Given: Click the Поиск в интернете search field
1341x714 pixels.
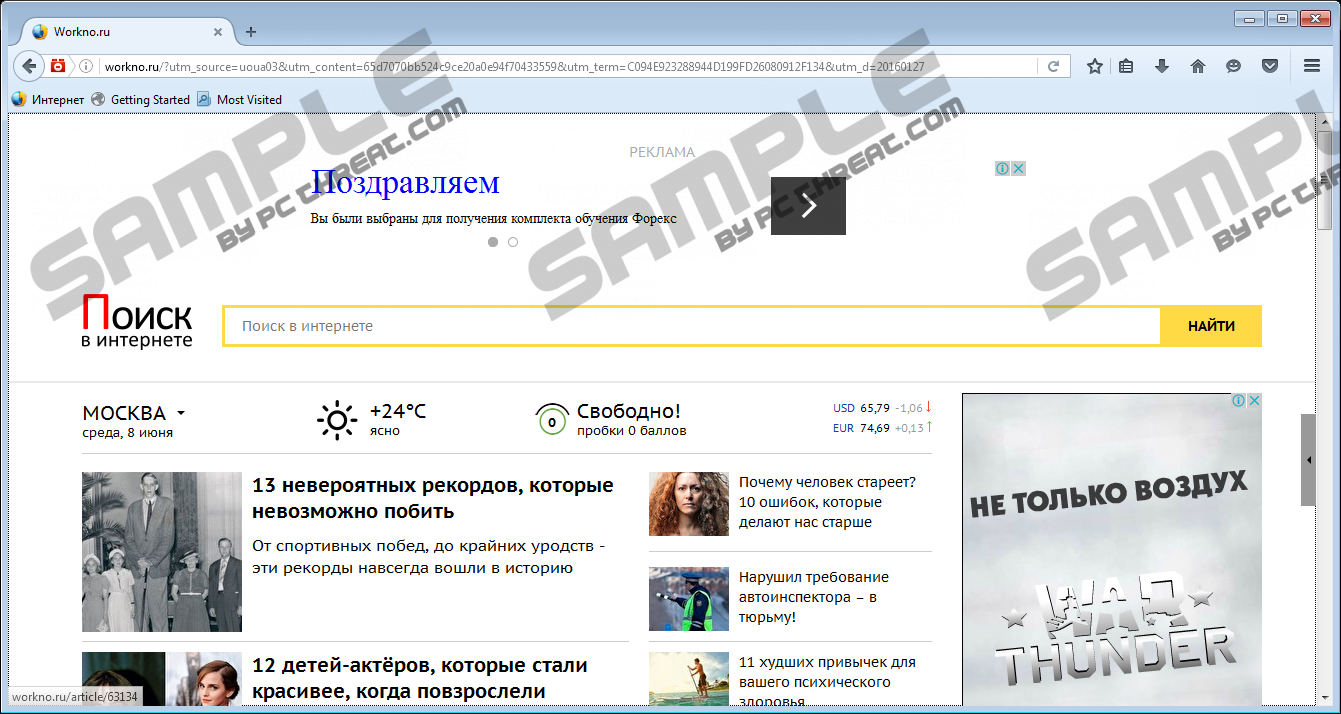Looking at the screenshot, I should tap(690, 326).
